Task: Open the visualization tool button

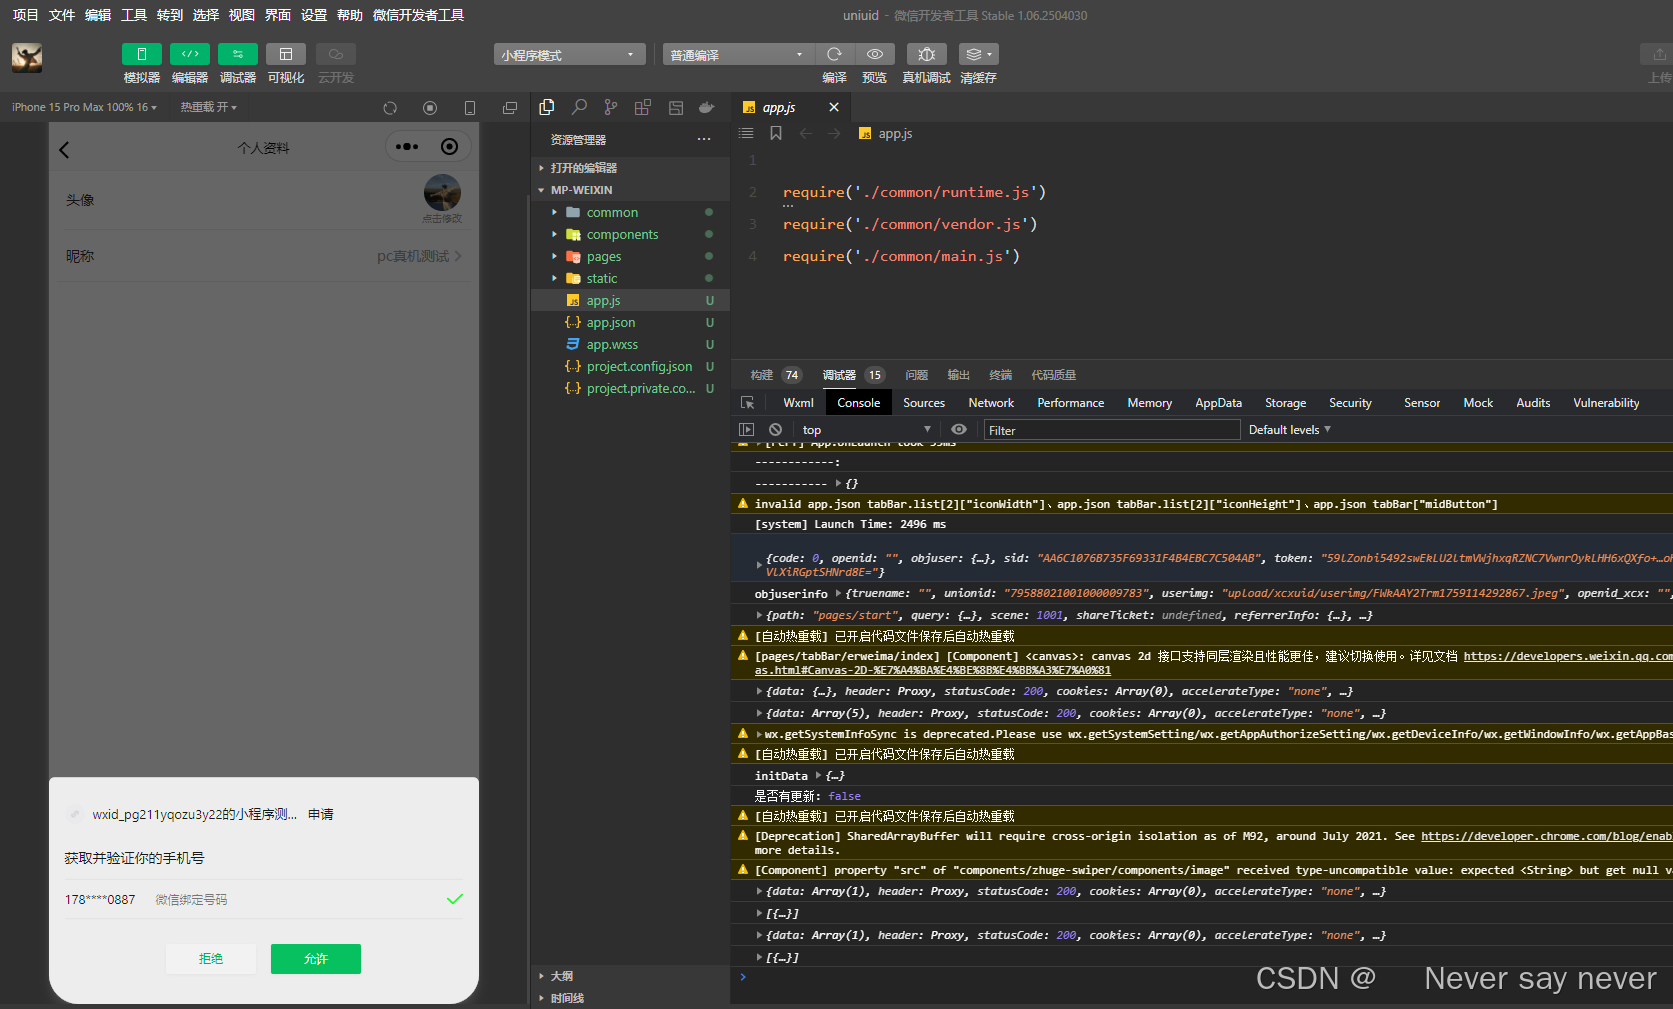Action: pos(285,54)
